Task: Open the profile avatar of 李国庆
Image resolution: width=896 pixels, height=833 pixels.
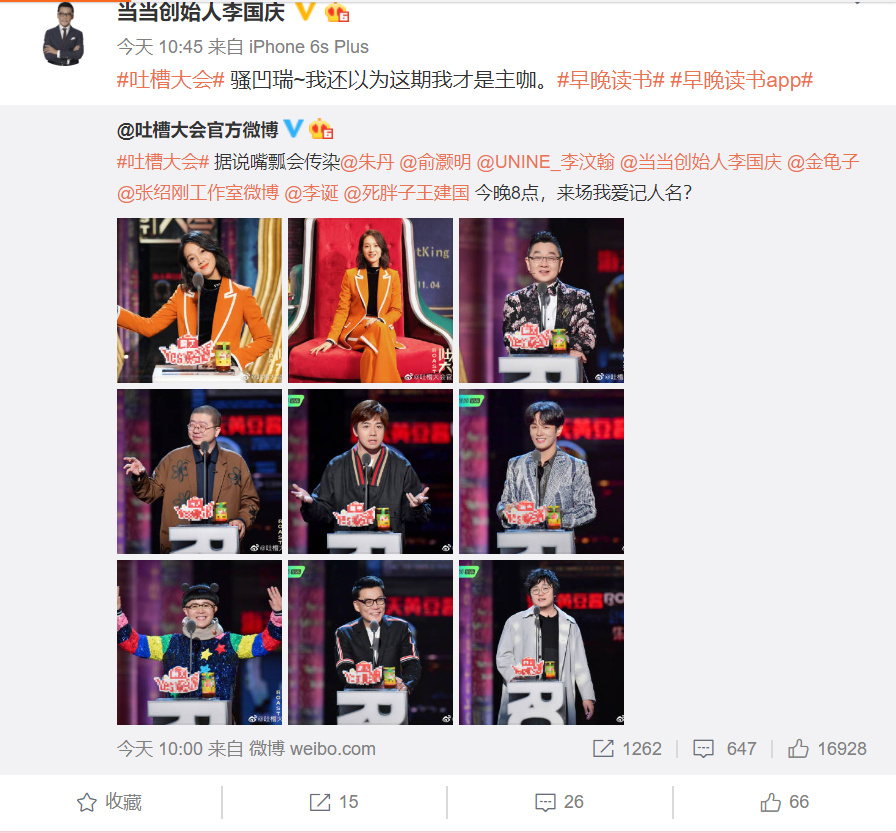Action: 63,34
